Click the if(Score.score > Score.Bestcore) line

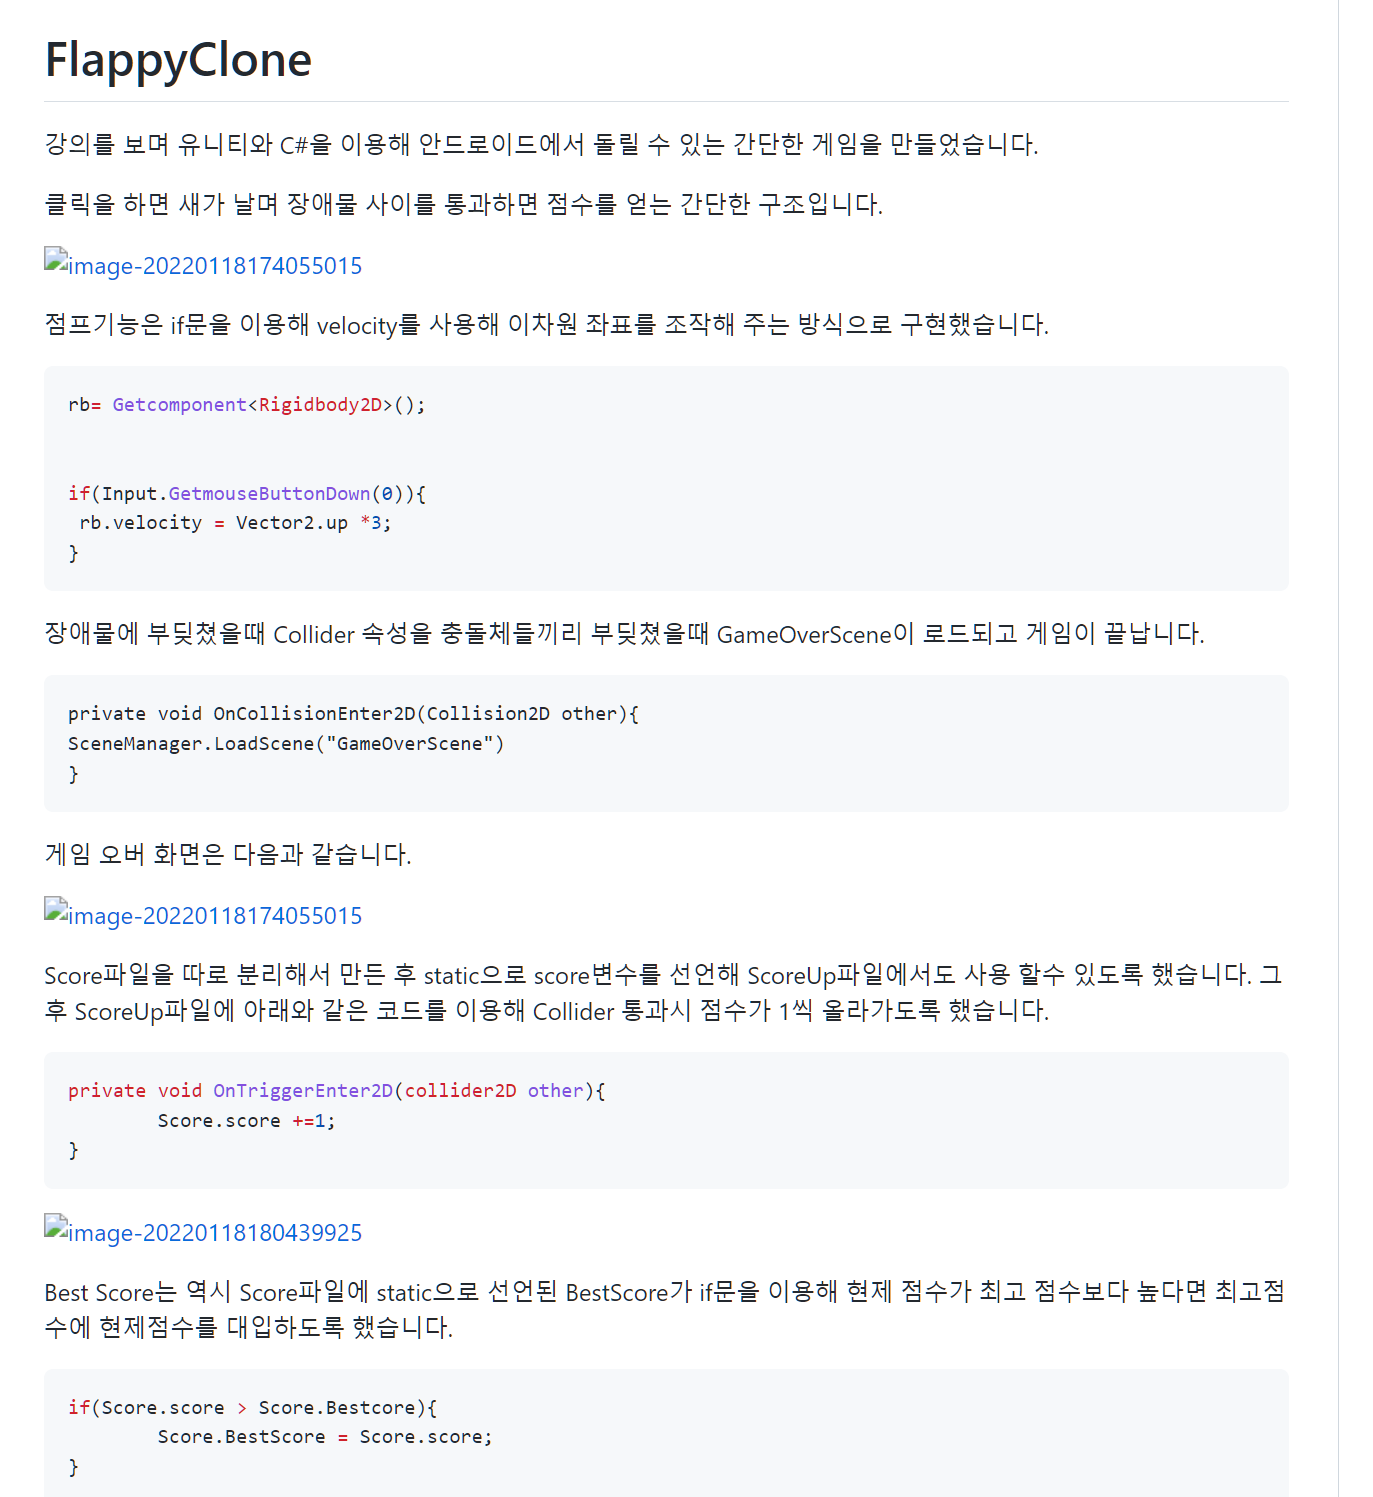(x=252, y=1408)
